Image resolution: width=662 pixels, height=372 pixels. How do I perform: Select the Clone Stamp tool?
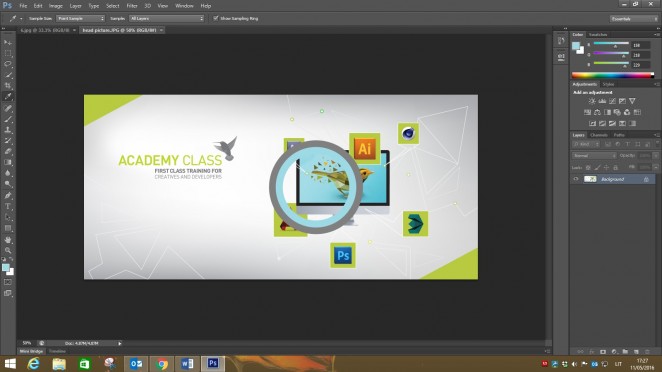pos(8,130)
